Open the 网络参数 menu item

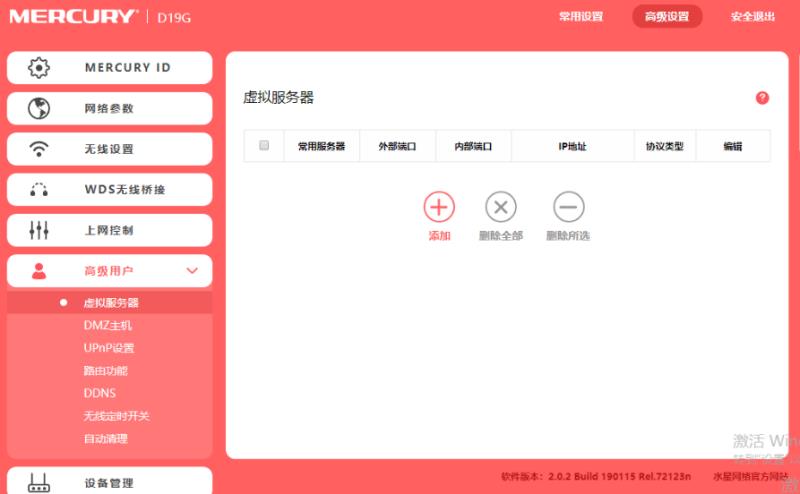[x=110, y=108]
